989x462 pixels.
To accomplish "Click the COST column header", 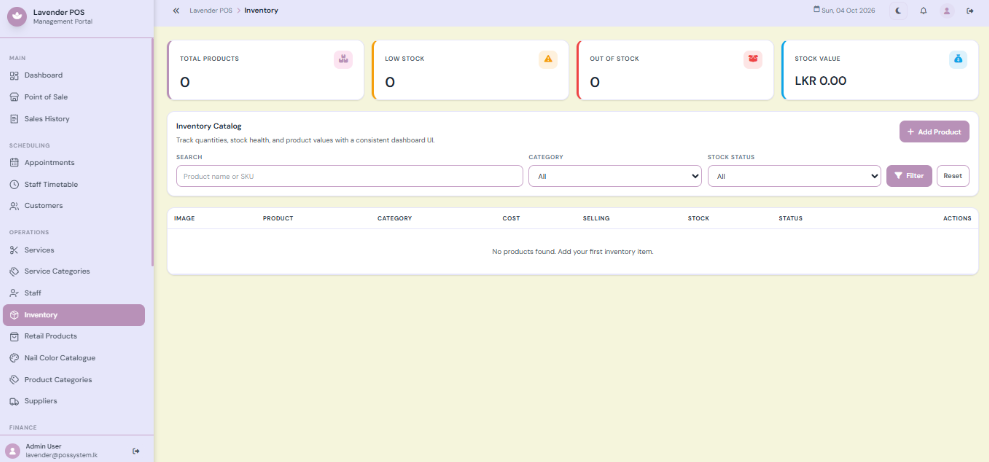I will click(512, 218).
